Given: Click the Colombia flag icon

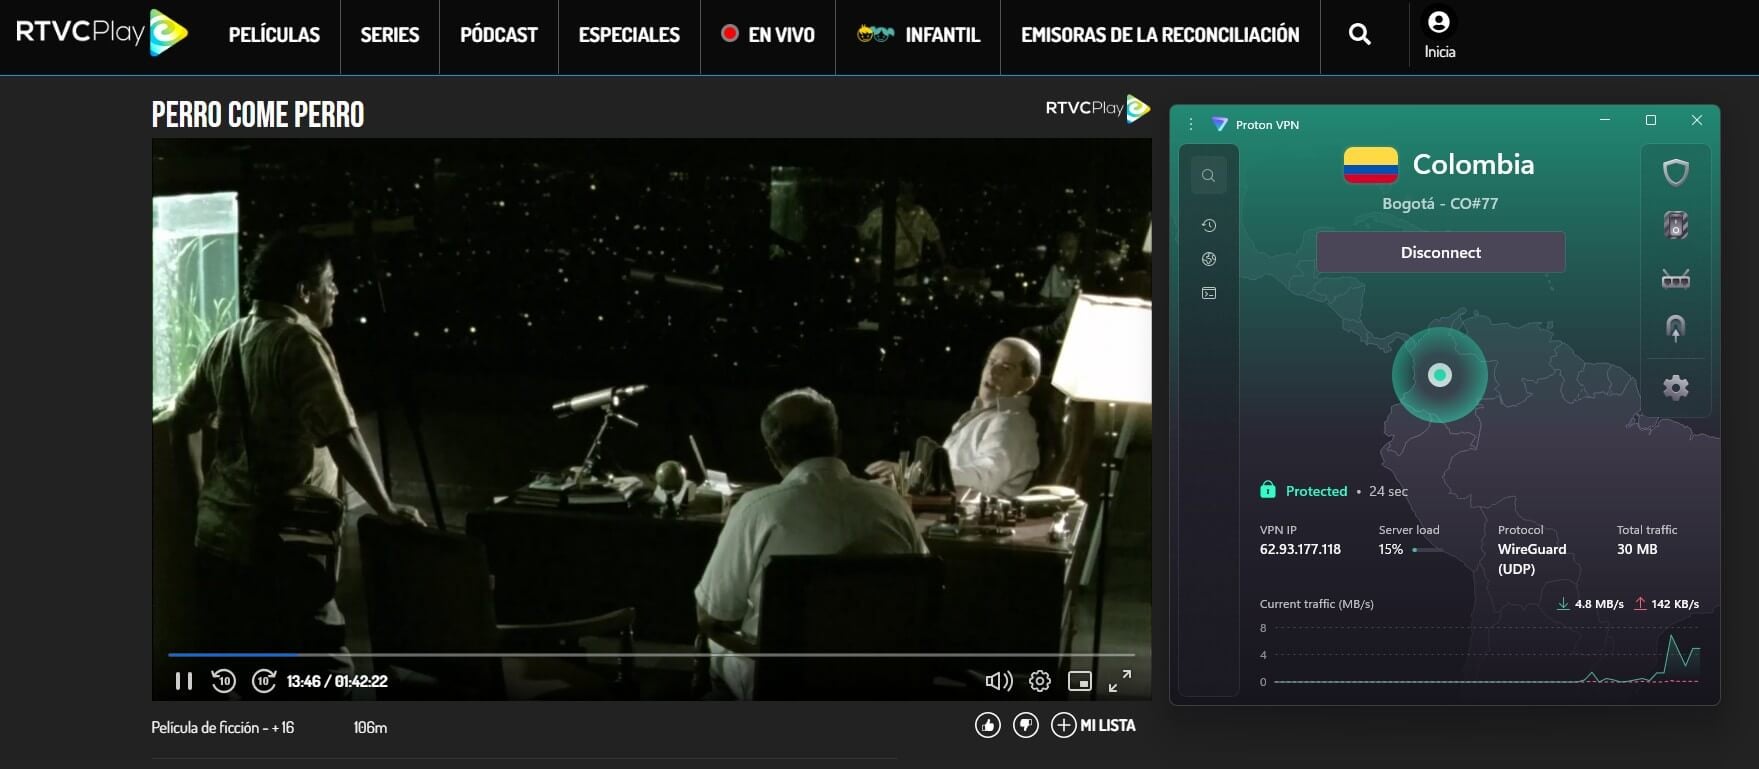Looking at the screenshot, I should pyautogui.click(x=1370, y=165).
